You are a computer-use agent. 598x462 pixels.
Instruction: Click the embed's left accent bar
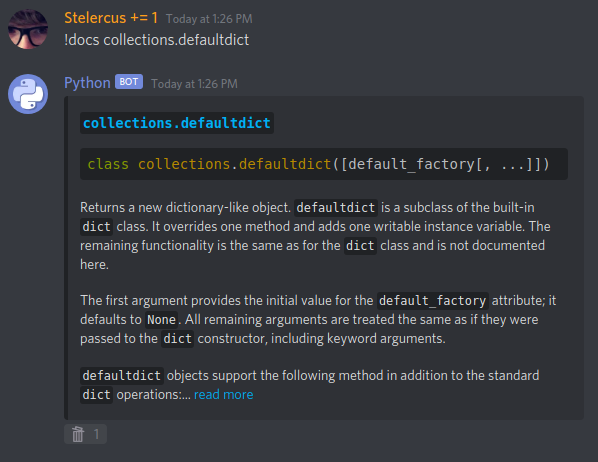(66, 258)
